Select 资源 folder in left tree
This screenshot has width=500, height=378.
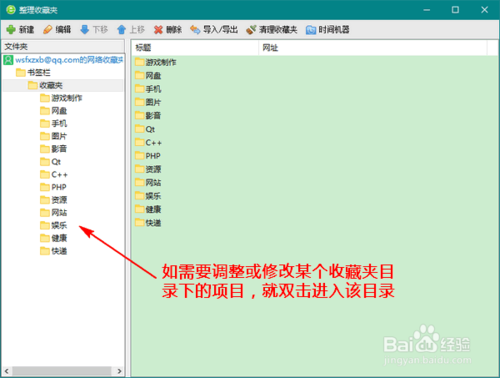pyautogui.click(x=53, y=200)
